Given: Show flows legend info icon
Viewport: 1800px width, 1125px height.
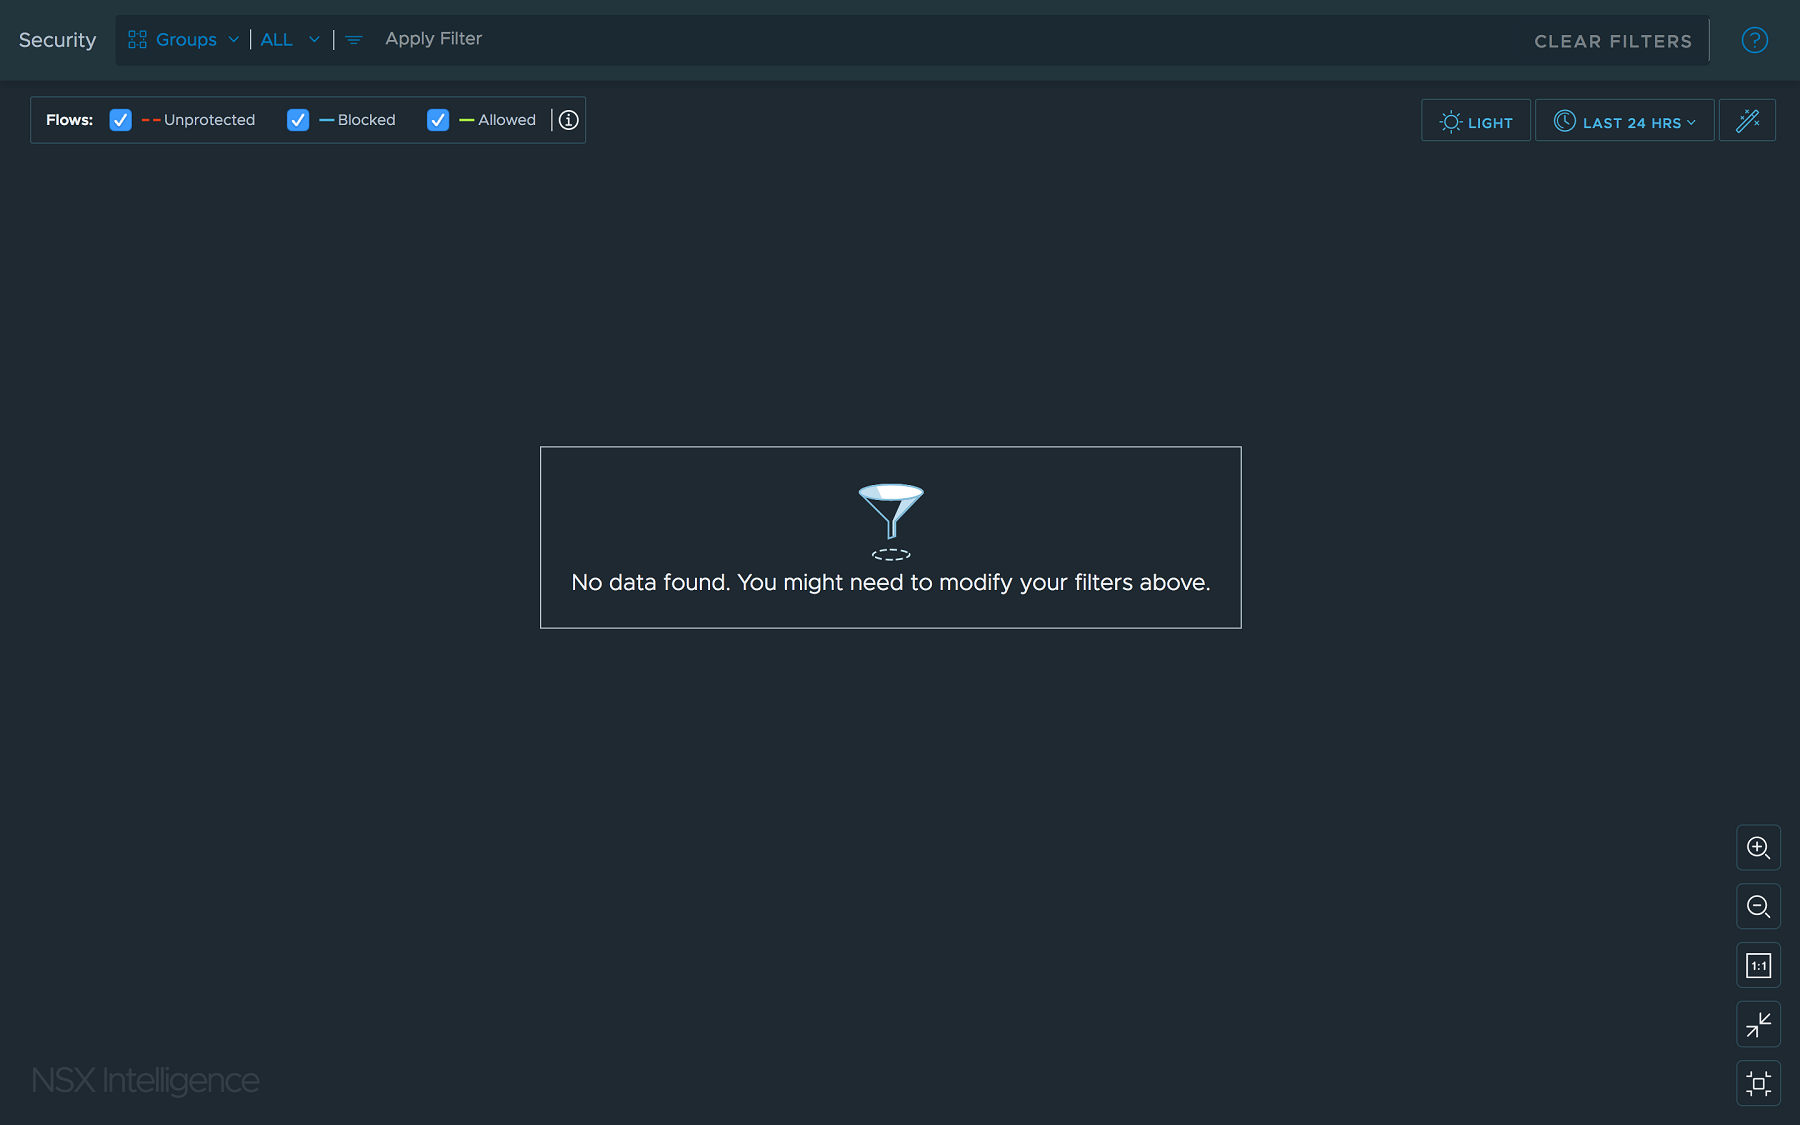Looking at the screenshot, I should point(569,120).
